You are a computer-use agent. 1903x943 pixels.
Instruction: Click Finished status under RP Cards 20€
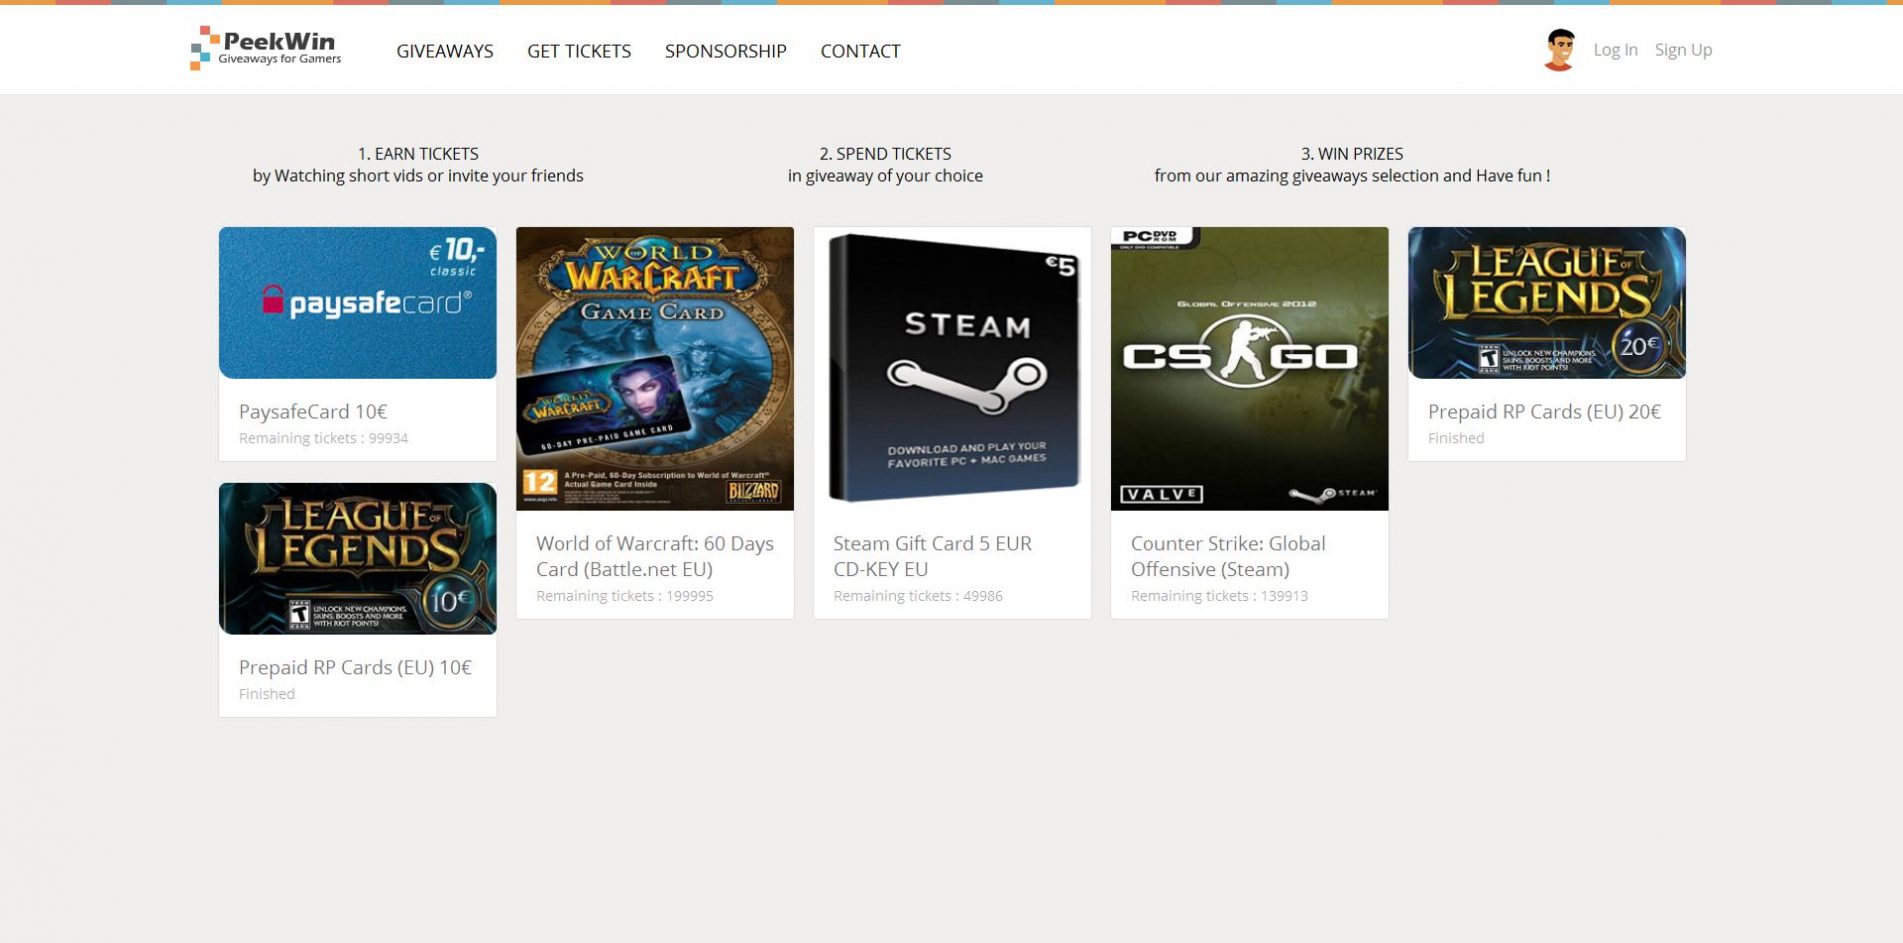point(1456,438)
